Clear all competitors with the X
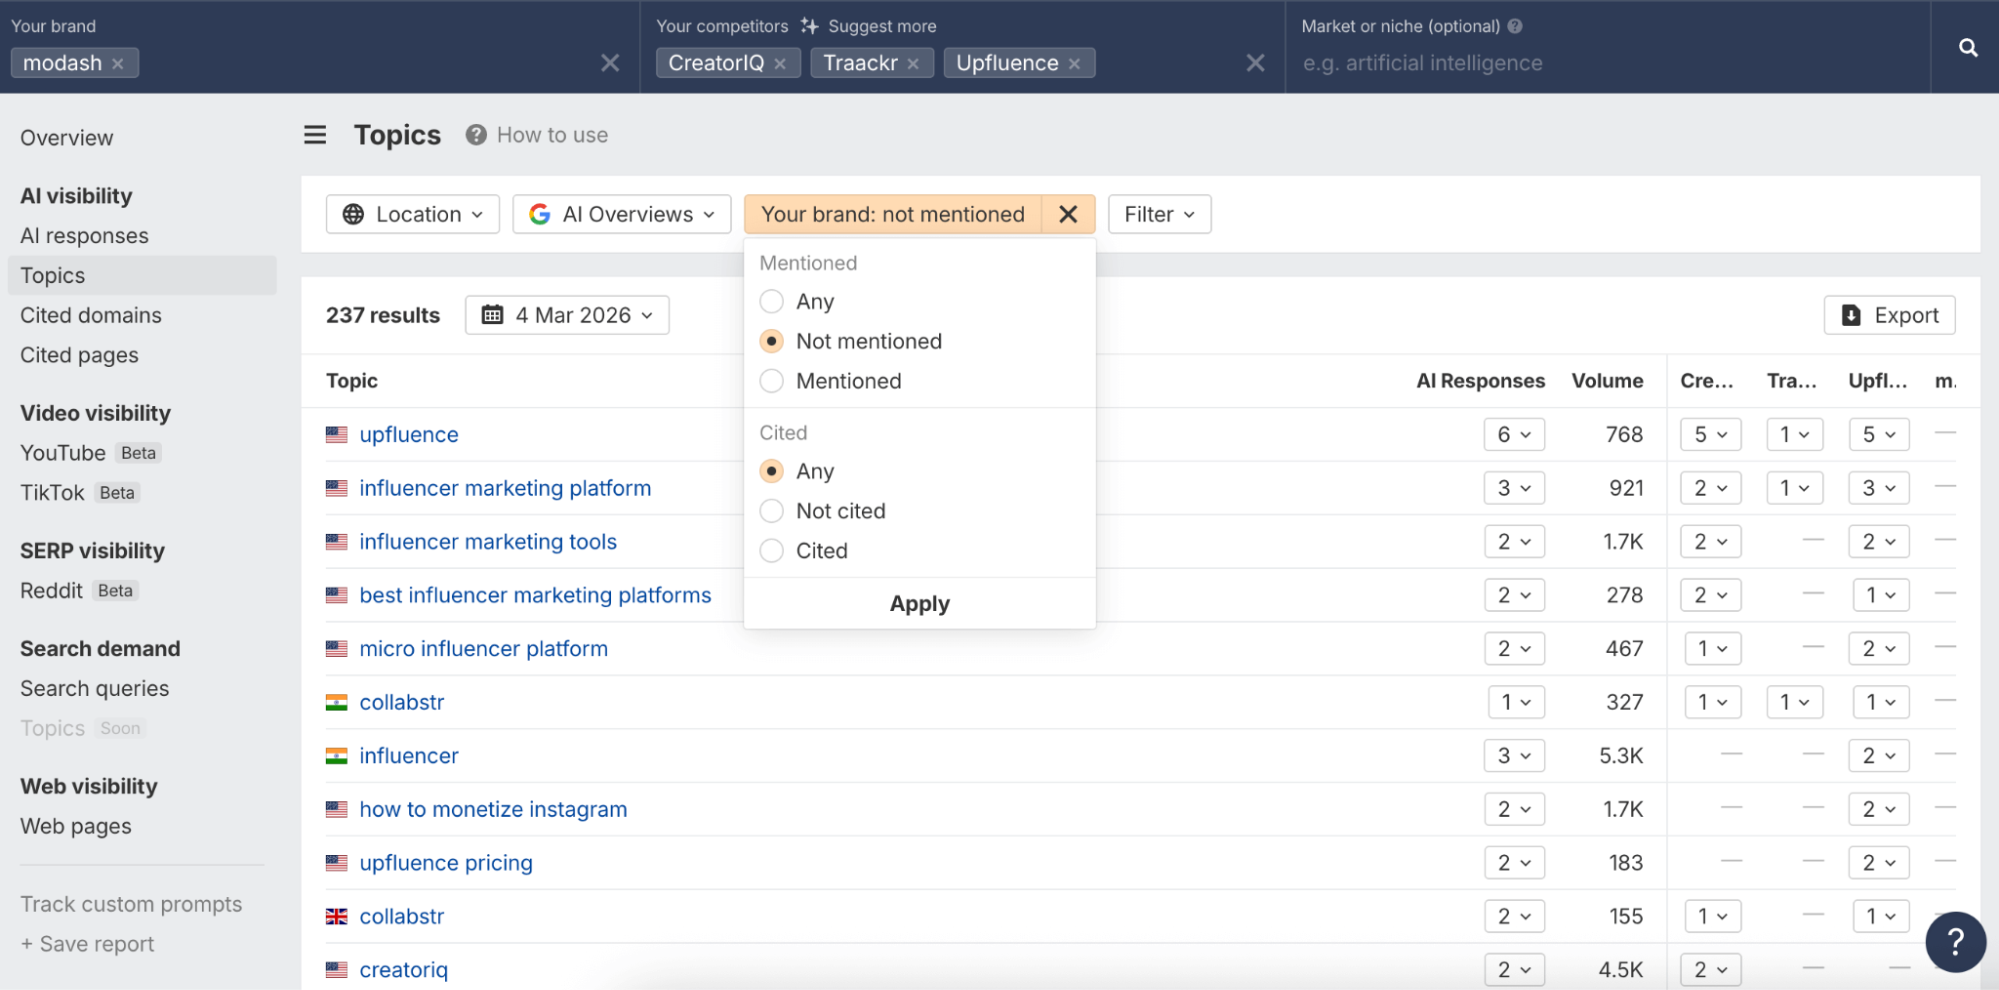This screenshot has width=1999, height=990. pyautogui.click(x=1256, y=63)
